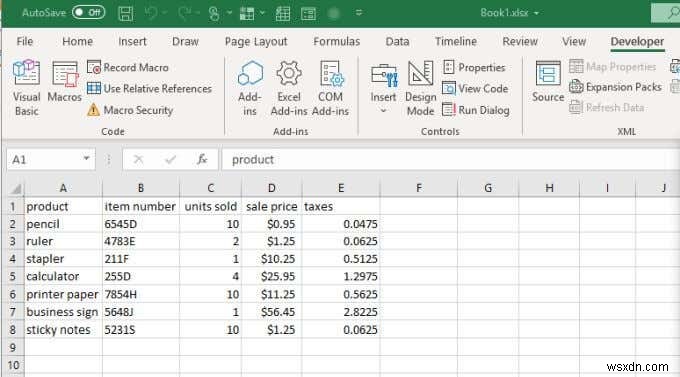The image size is (680, 377).
Task: Click the Select All corner triangle
Action: coord(15,188)
